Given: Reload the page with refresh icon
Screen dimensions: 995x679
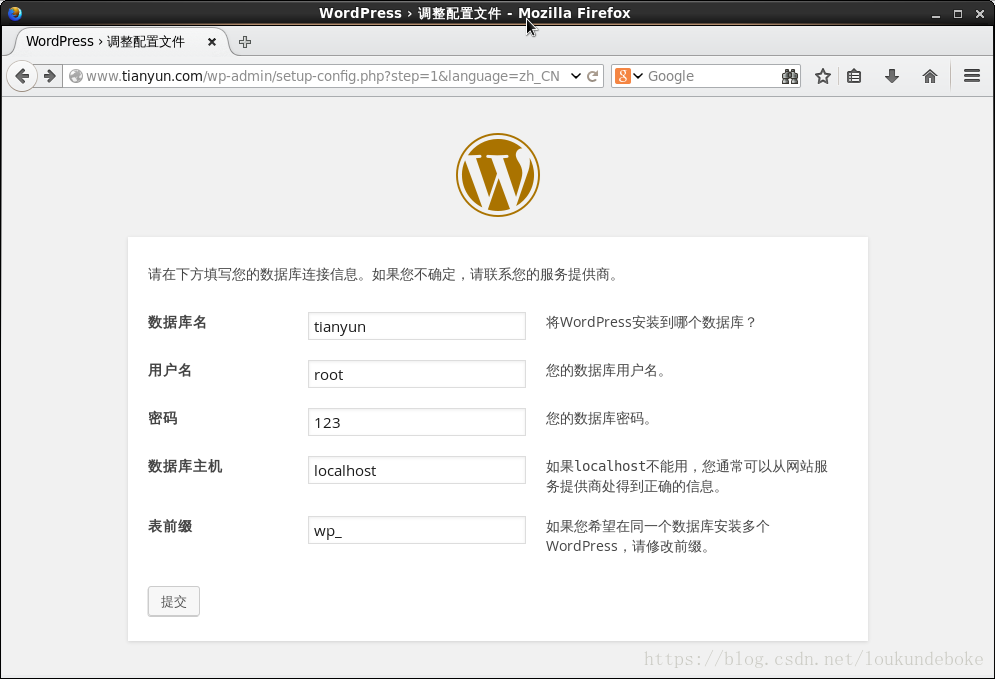Looking at the screenshot, I should (x=593, y=76).
